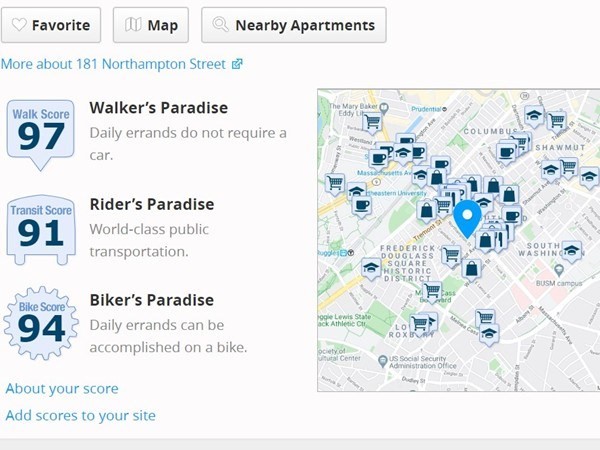600x450 pixels.
Task: Open the Map view button
Action: click(150, 25)
